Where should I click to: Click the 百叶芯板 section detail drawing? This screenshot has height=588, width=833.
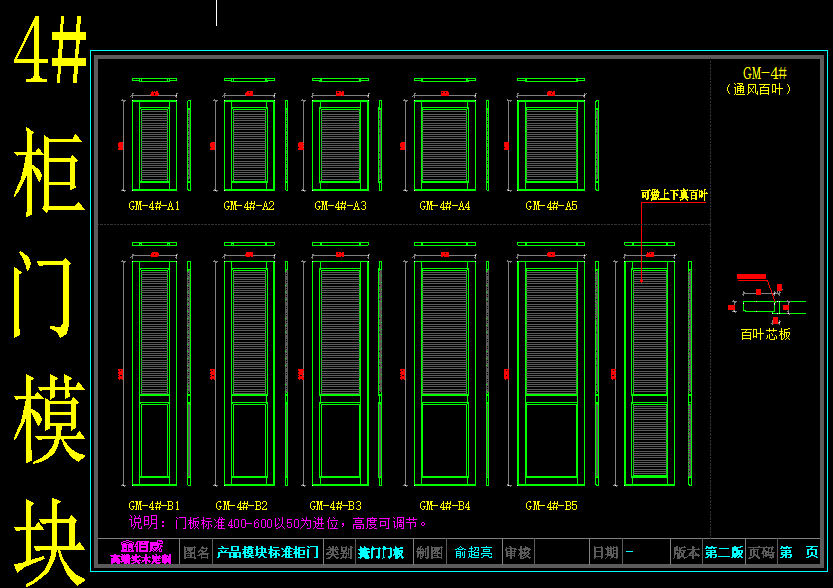(x=770, y=305)
